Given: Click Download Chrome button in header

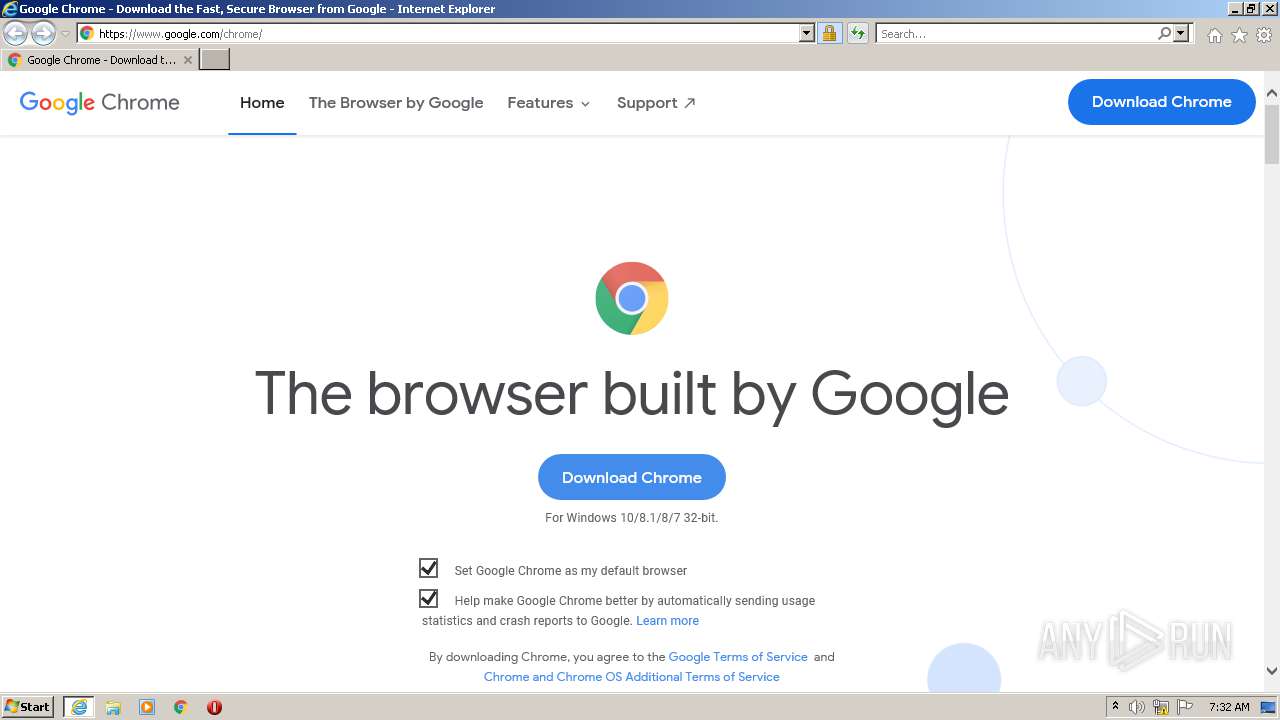Looking at the screenshot, I should pyautogui.click(x=1161, y=102).
